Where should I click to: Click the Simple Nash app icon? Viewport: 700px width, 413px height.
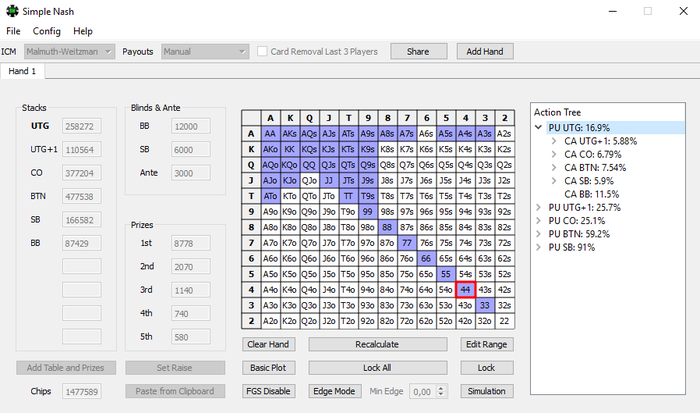coord(10,10)
